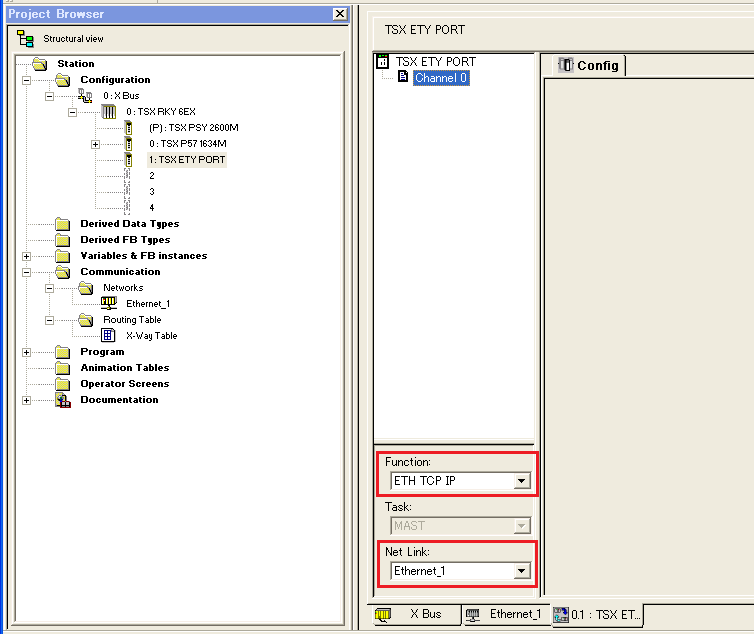Viewport: 754px width, 634px height.
Task: Select Channel 0 under TSX ETY PORT
Action: coord(440,78)
